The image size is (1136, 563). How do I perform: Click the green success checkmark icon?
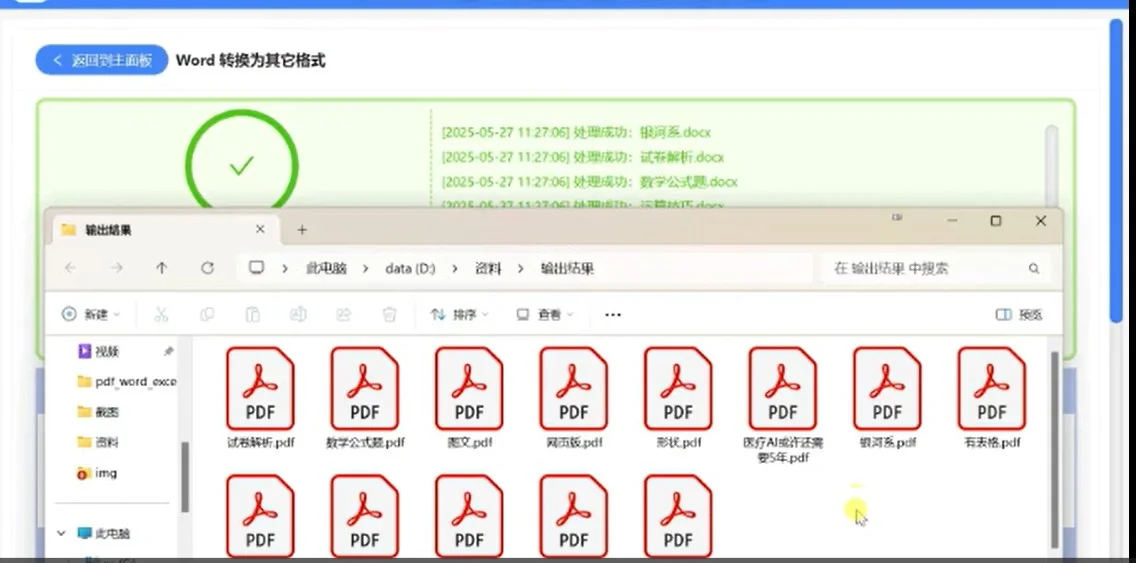(x=241, y=166)
